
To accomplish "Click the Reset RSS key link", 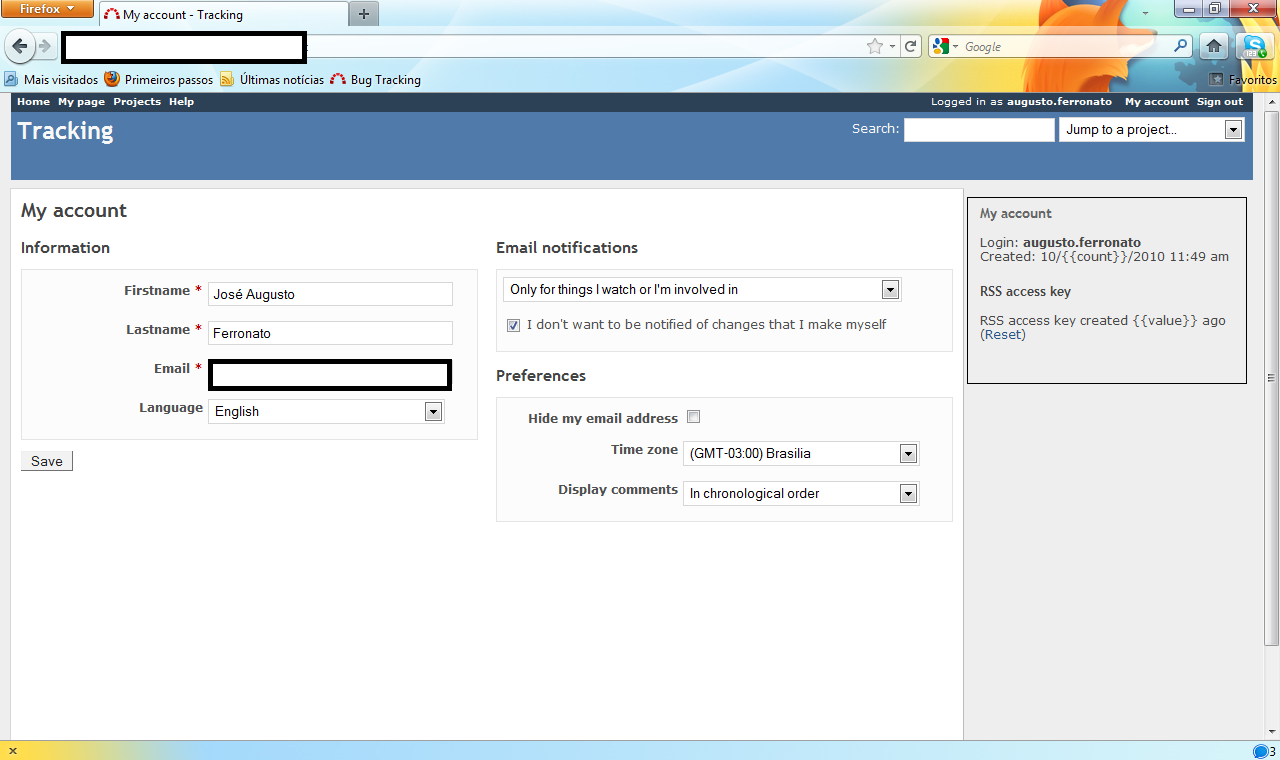I will pyautogui.click(x=1003, y=335).
